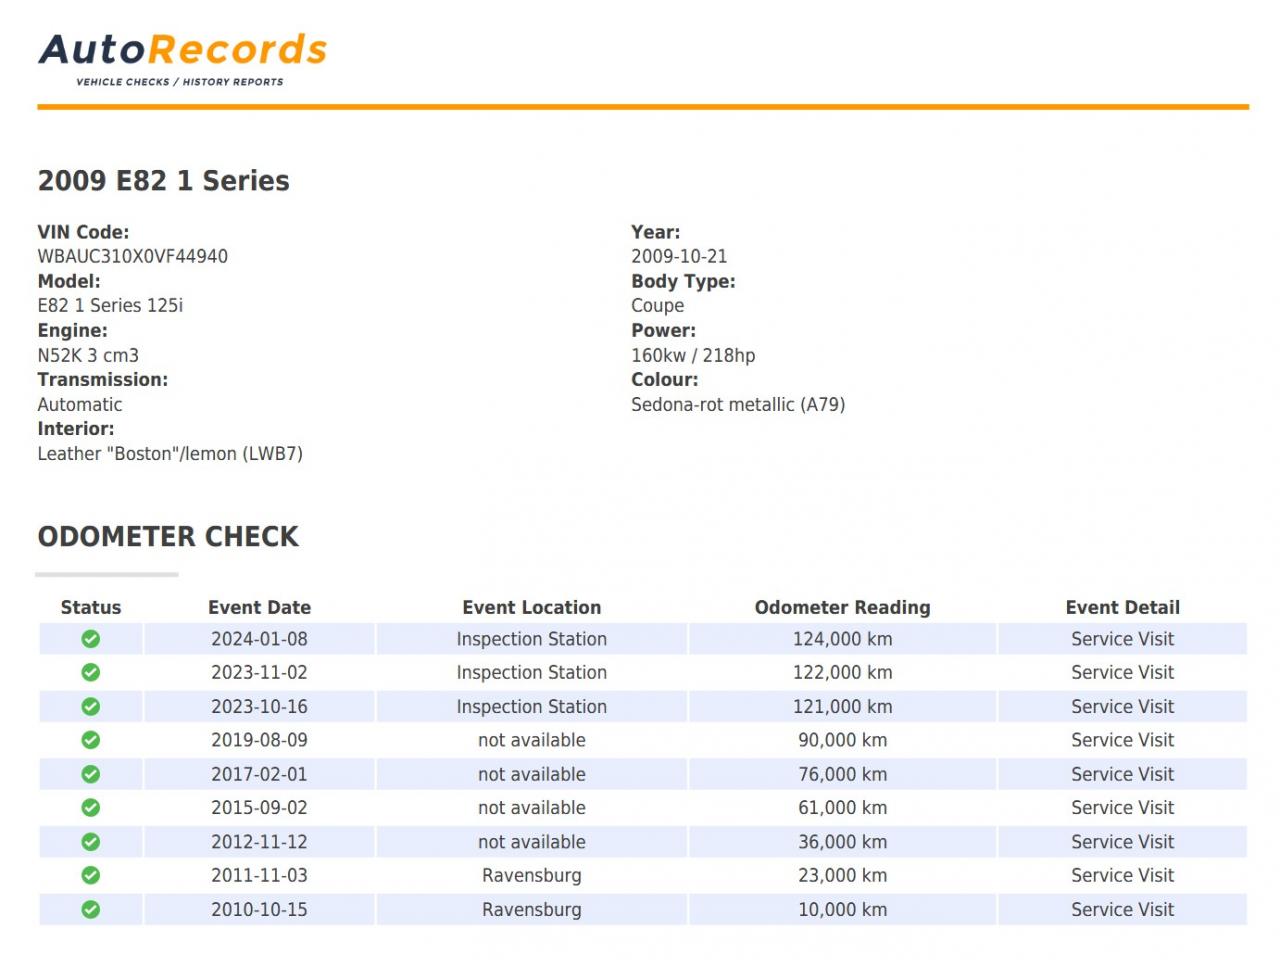Click not available in the 2019-08-09 row
This screenshot has width=1280, height=960.
pos(532,740)
